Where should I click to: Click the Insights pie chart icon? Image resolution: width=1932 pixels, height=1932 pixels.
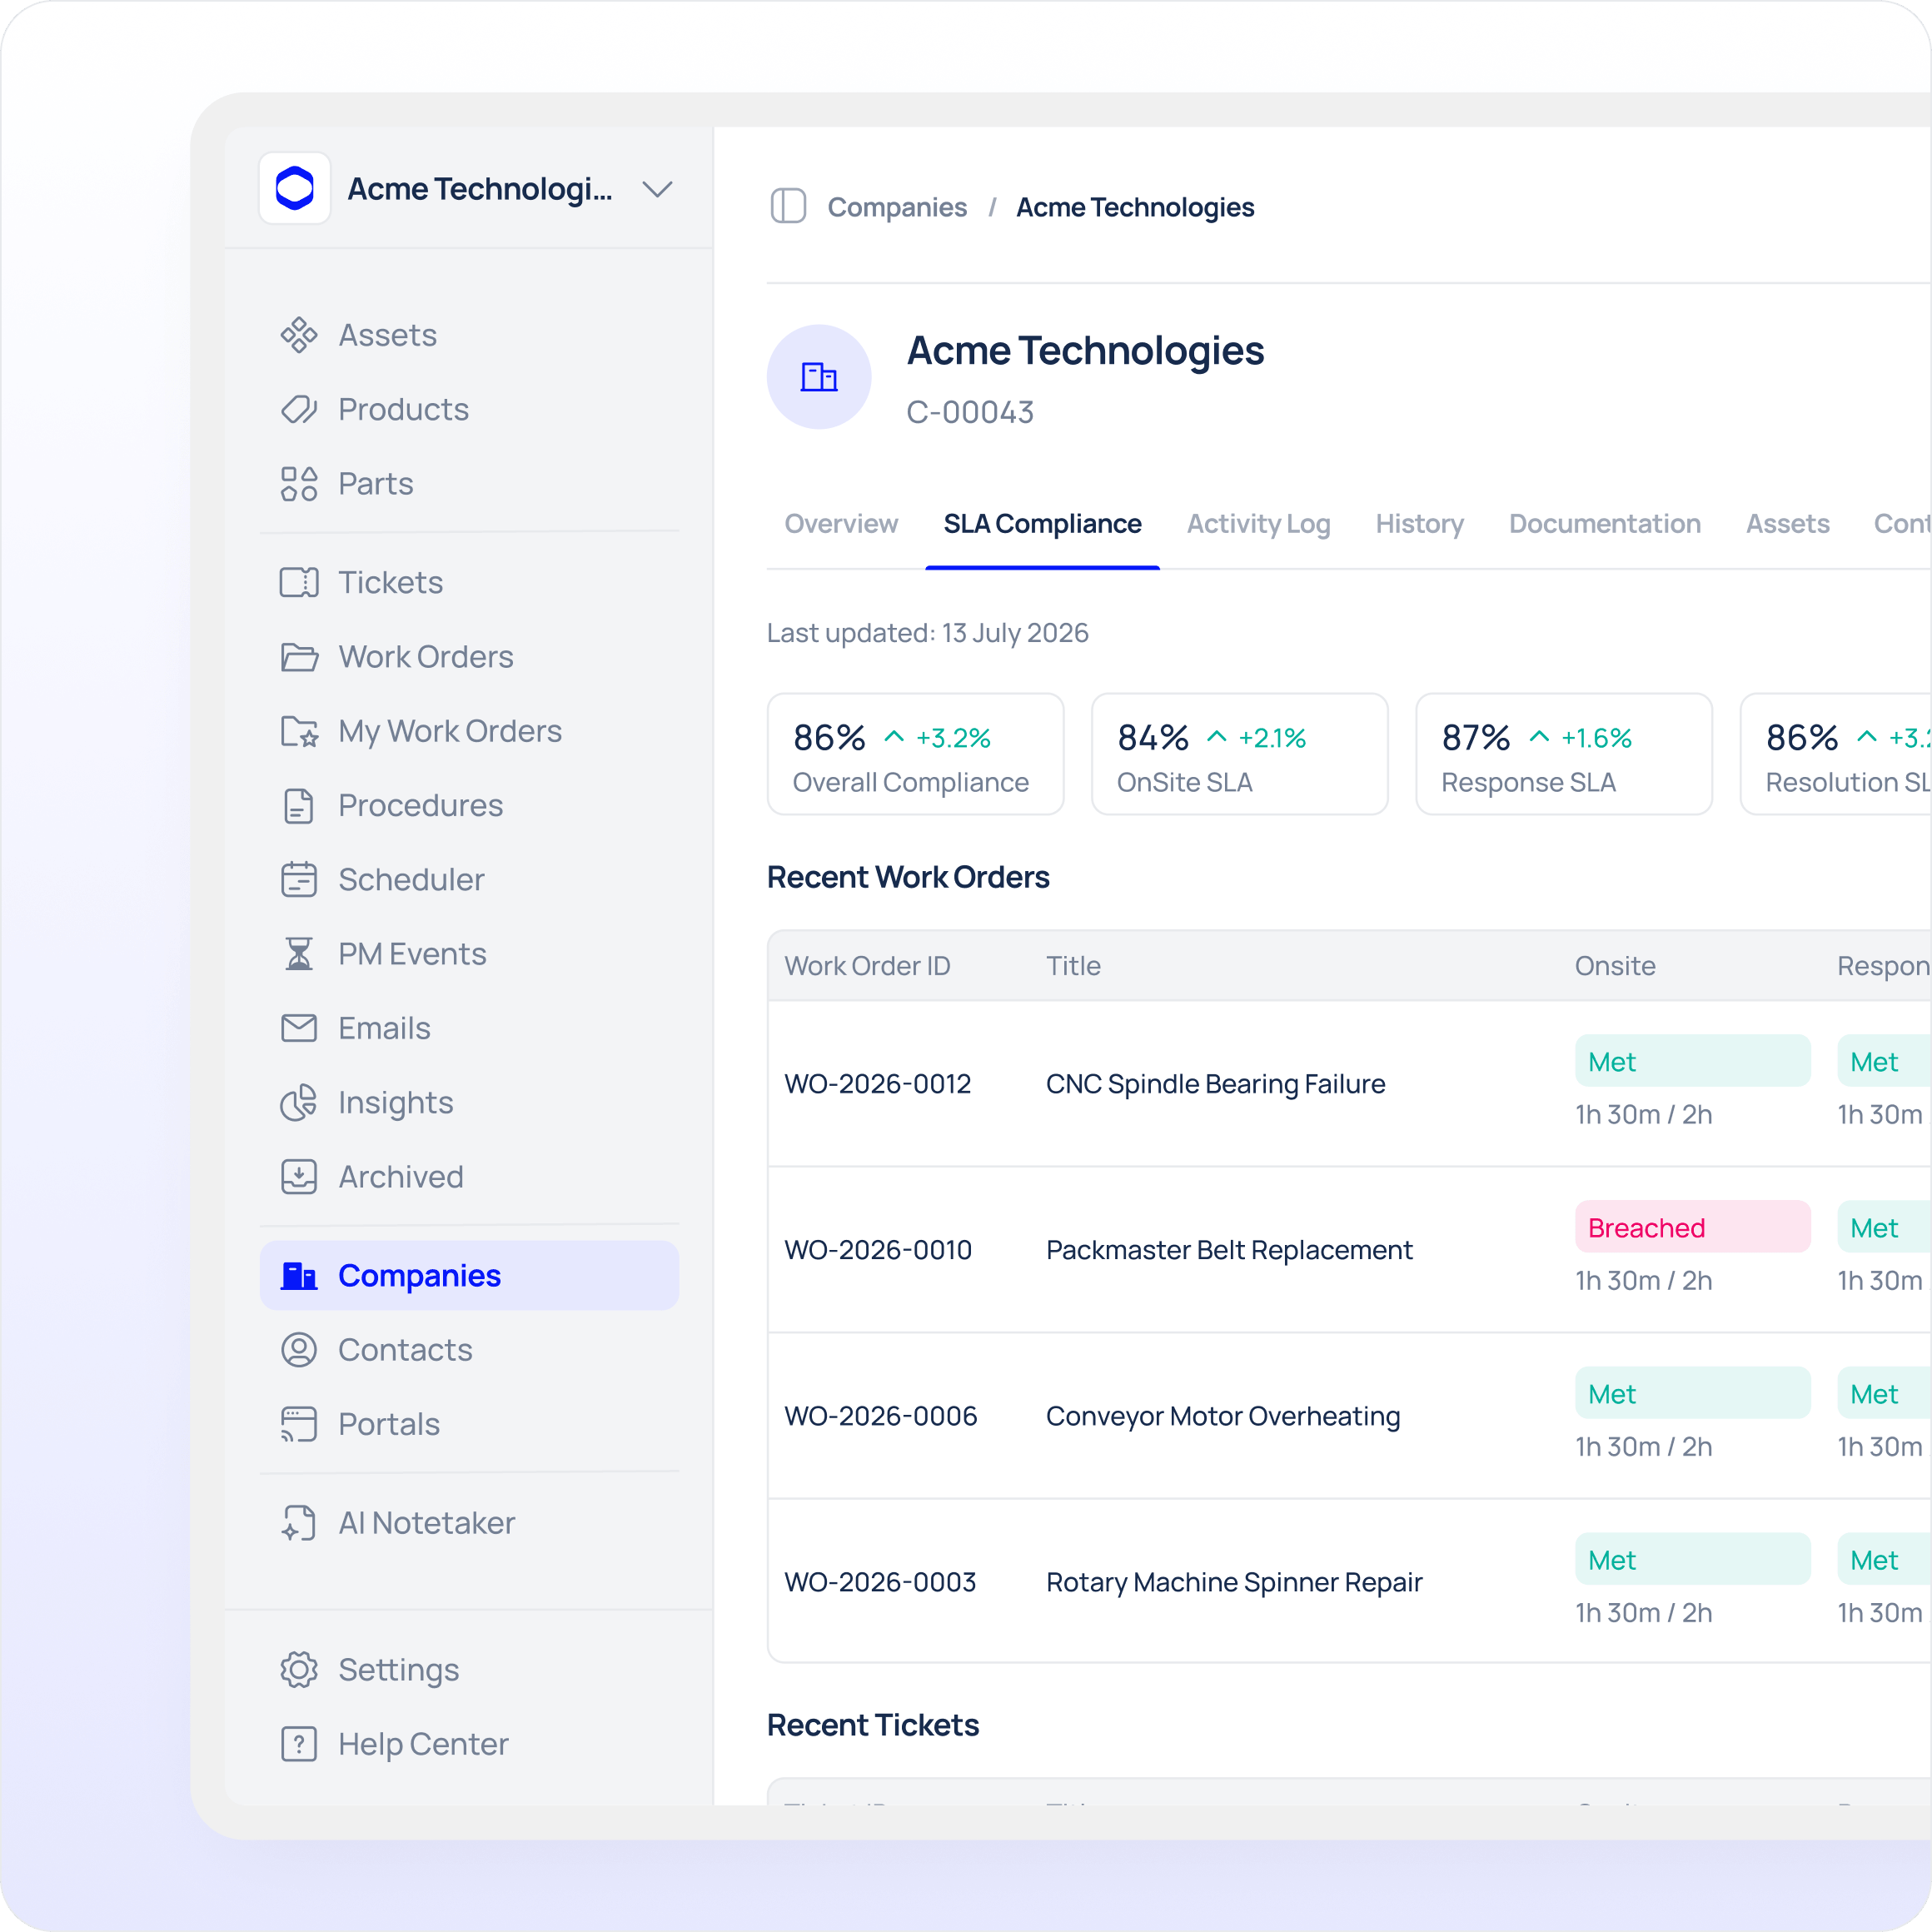coord(298,1102)
